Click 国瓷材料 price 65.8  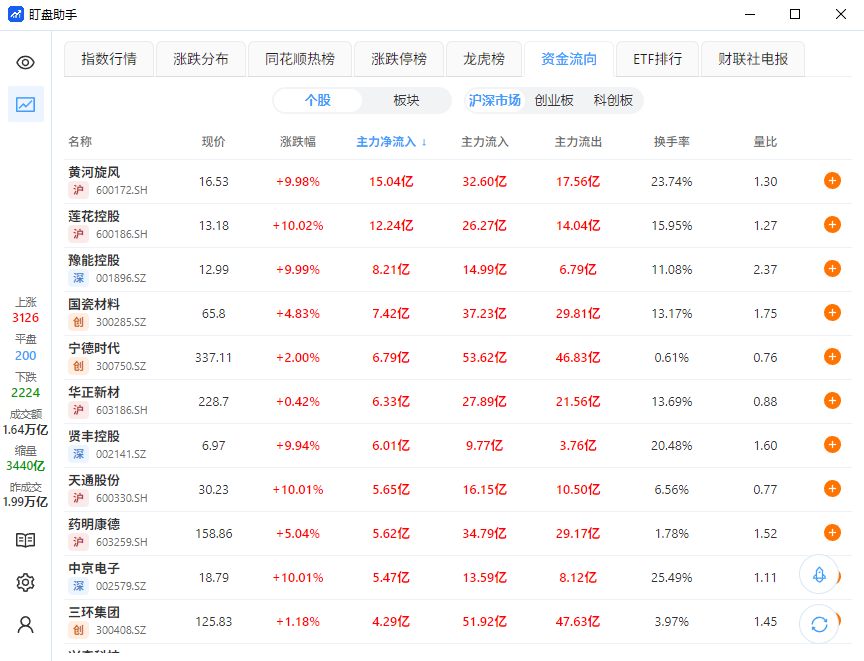point(213,313)
